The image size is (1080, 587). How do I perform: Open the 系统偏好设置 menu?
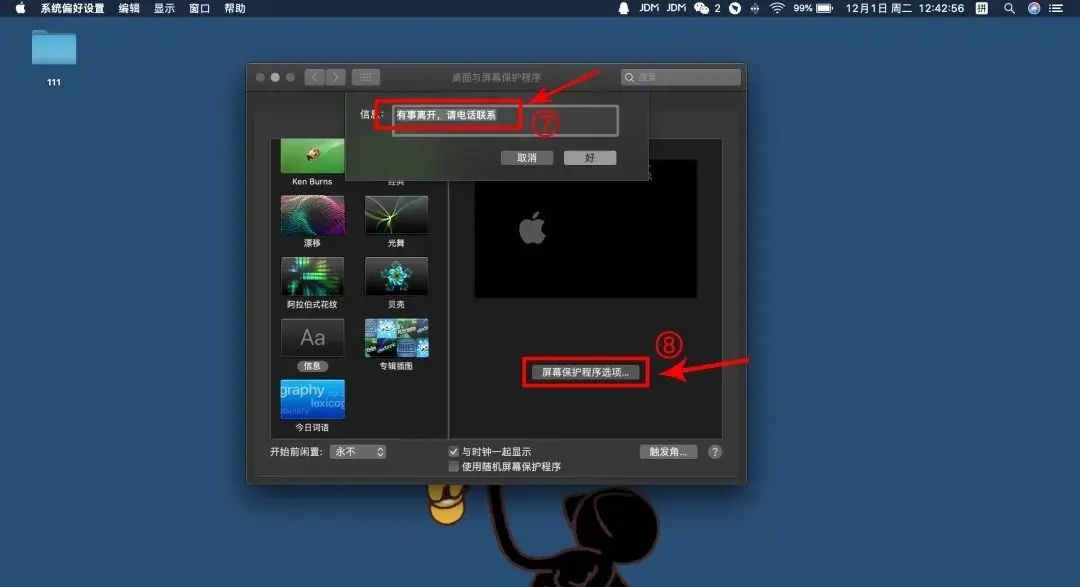point(72,8)
